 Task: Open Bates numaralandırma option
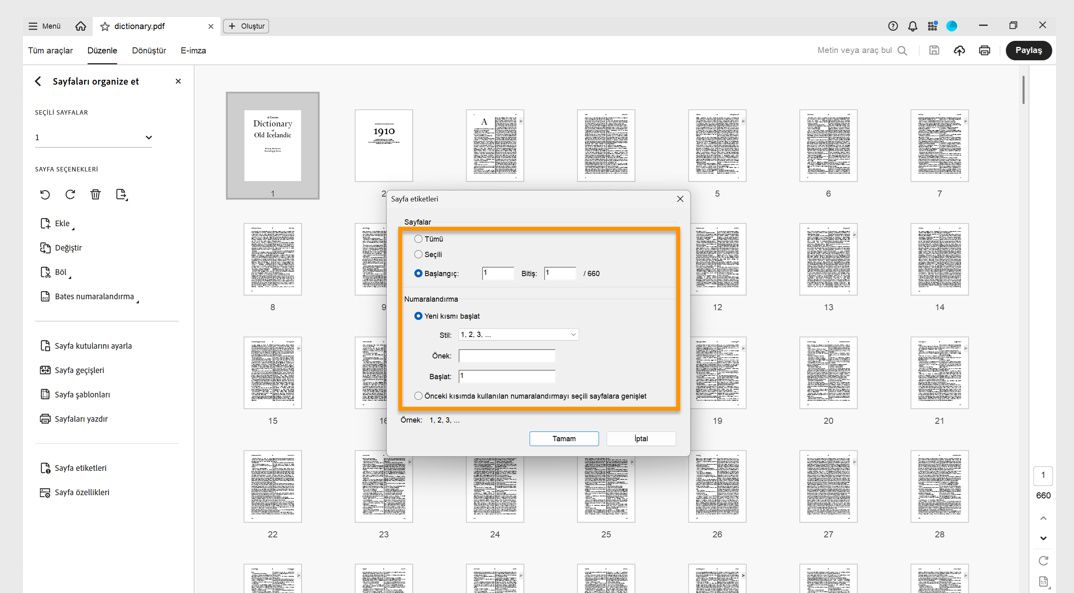[89, 297]
